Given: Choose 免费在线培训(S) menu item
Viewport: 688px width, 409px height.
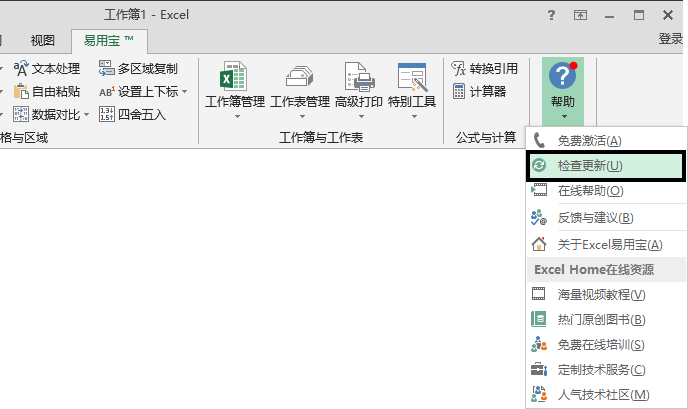Looking at the screenshot, I should pos(606,344).
